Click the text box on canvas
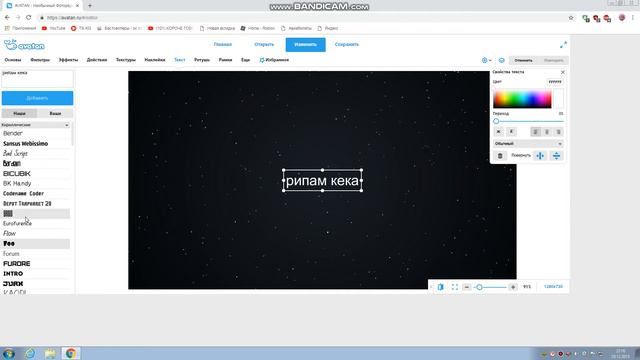 [322, 180]
